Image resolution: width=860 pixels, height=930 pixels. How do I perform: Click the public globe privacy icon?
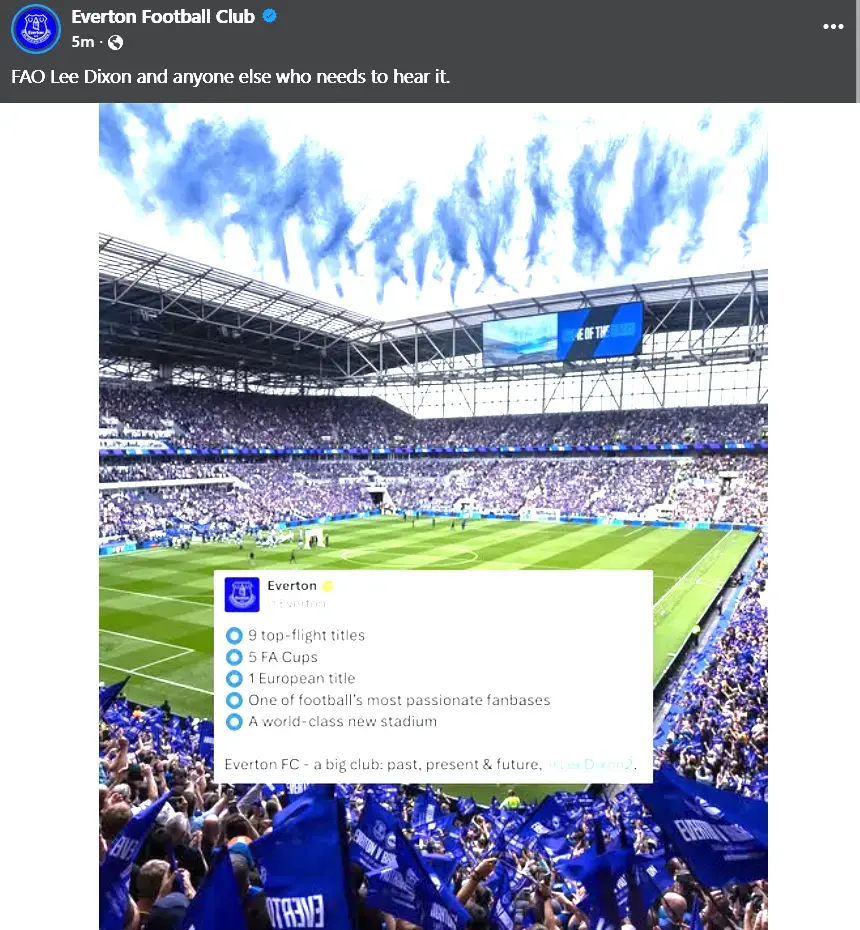pos(116,42)
